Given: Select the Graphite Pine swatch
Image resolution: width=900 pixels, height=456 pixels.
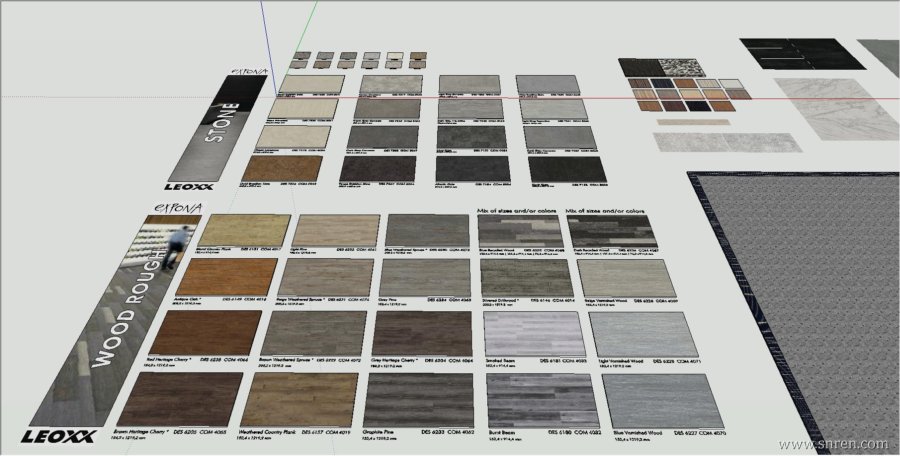Looking at the screenshot, I should (x=419, y=400).
